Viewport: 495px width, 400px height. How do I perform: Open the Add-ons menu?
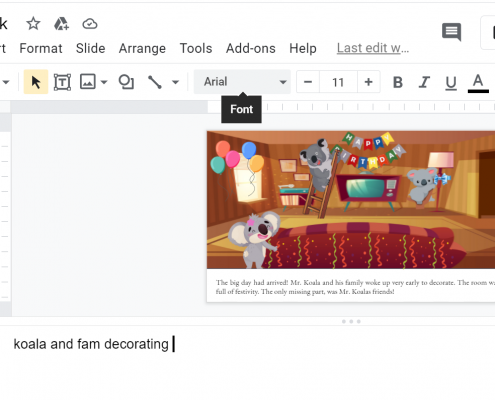pyautogui.click(x=251, y=49)
